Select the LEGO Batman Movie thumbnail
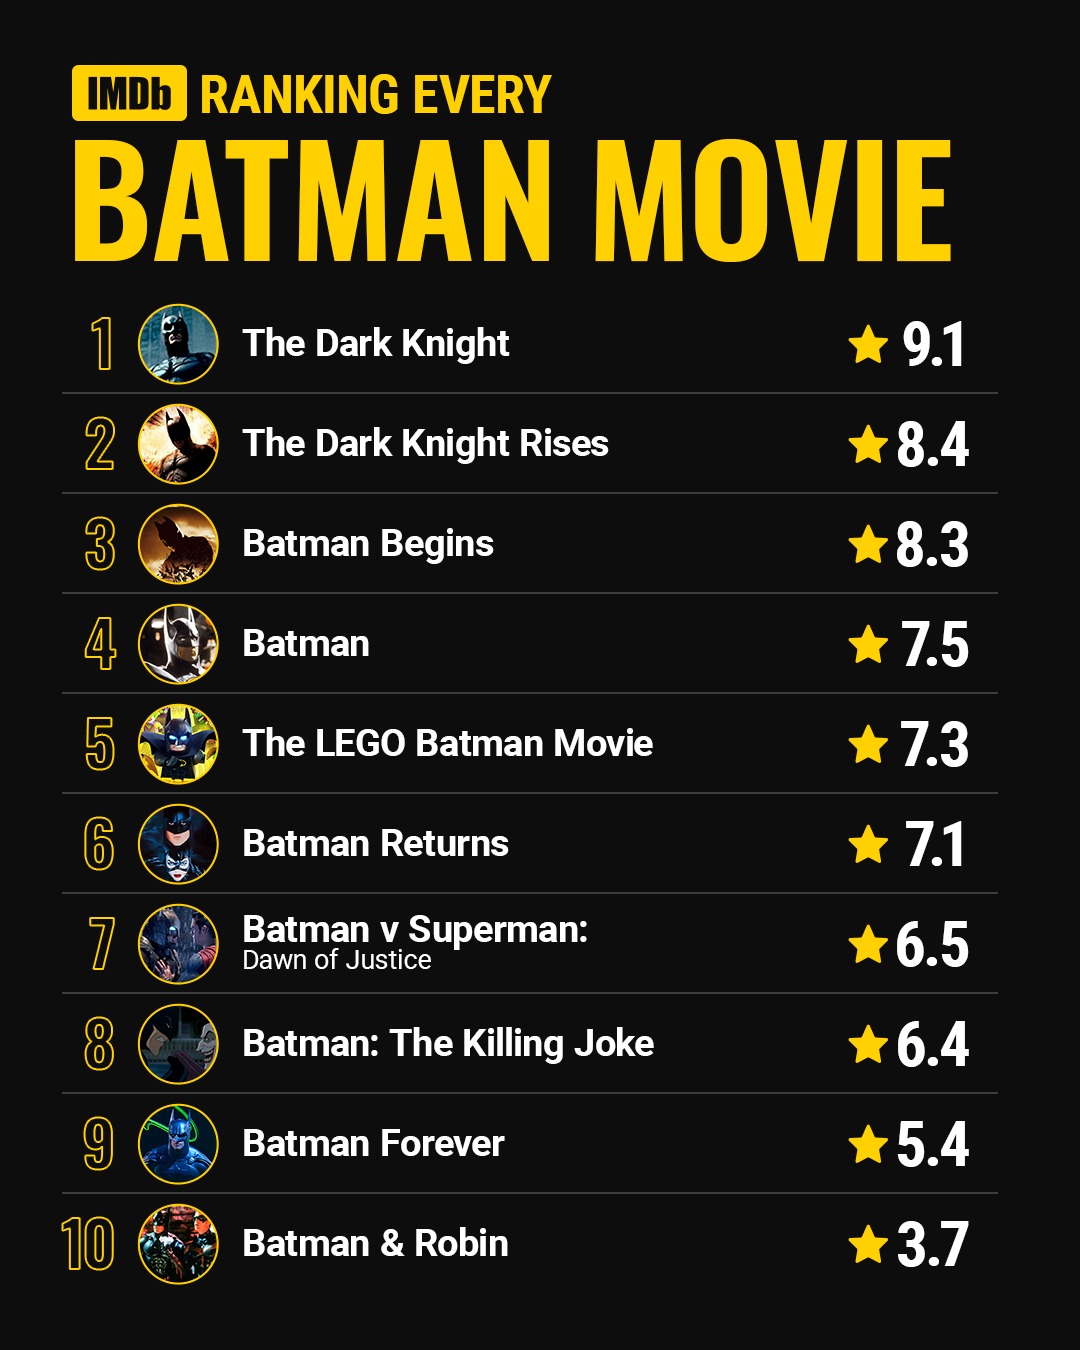Image resolution: width=1080 pixels, height=1350 pixels. click(x=178, y=744)
